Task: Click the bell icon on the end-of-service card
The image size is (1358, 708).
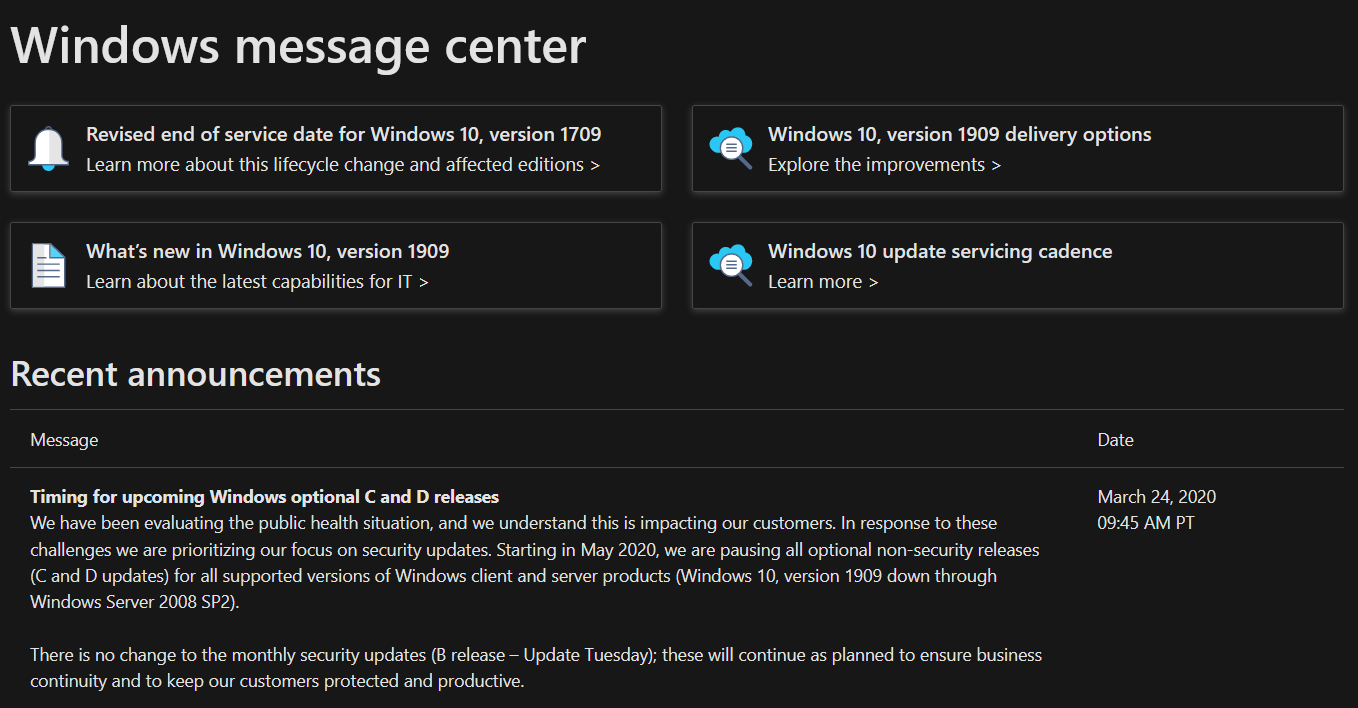Action: pos(49,148)
